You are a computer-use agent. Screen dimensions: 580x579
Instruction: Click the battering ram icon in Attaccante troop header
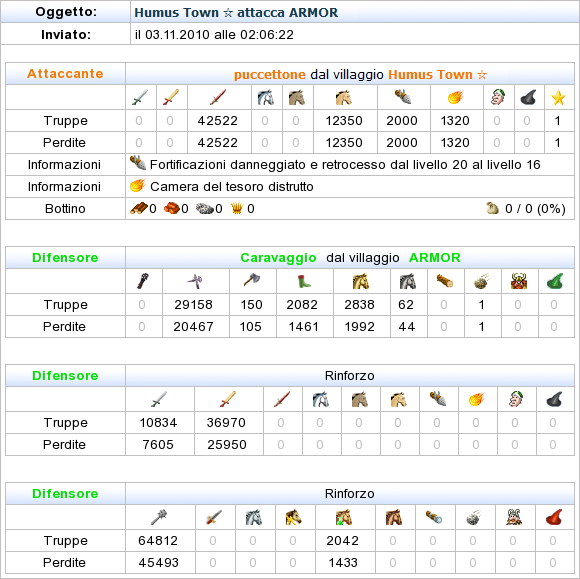[x=403, y=97]
